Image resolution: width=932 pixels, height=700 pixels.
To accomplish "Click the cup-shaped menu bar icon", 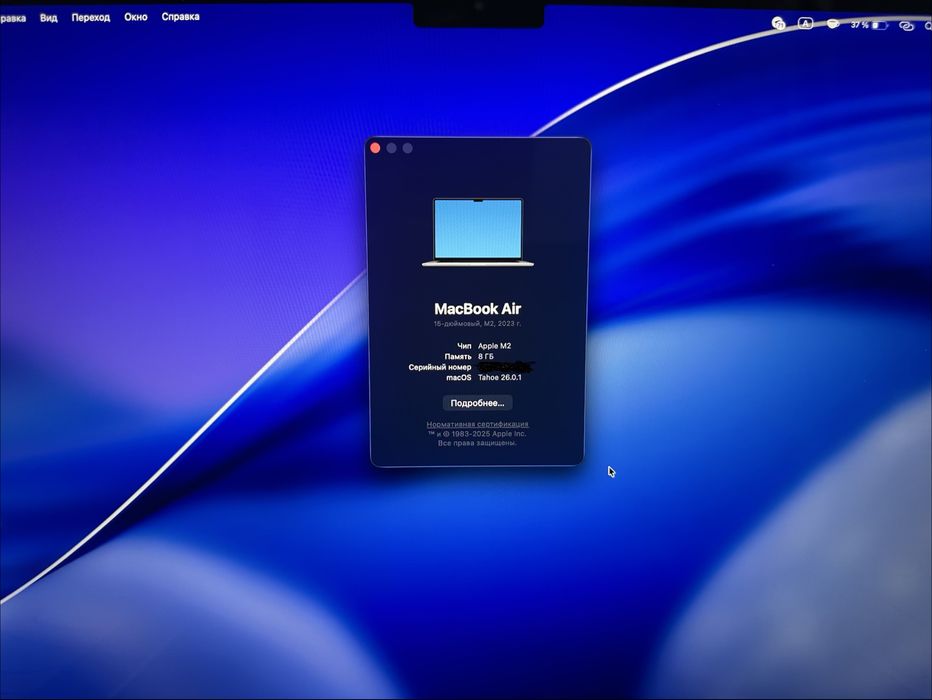I will coord(833,24).
